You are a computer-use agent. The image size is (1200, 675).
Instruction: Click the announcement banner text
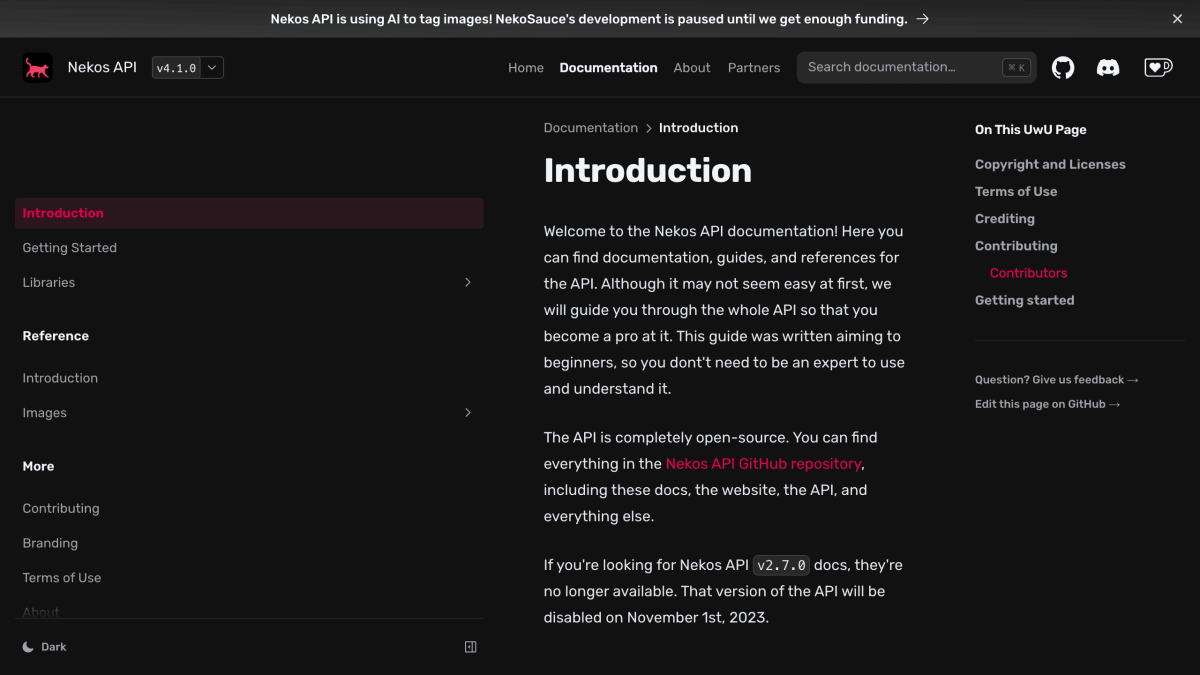(x=589, y=19)
